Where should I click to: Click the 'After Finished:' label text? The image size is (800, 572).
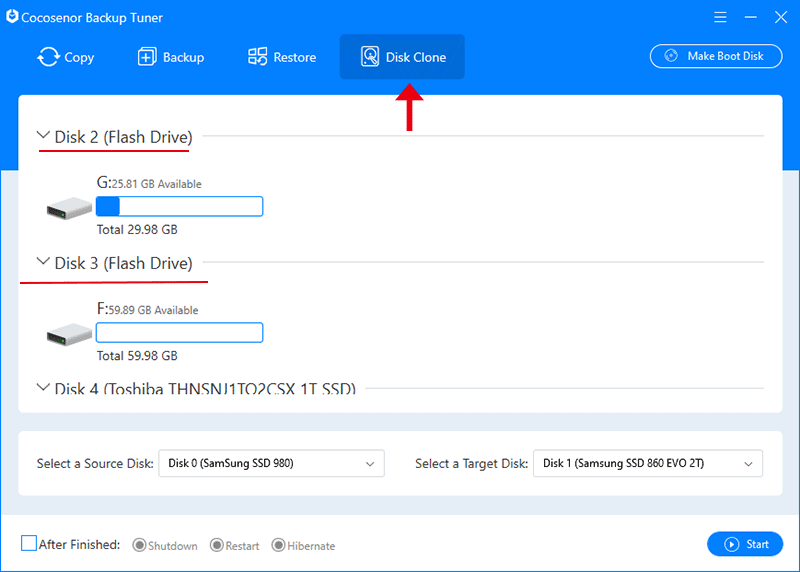[80, 544]
